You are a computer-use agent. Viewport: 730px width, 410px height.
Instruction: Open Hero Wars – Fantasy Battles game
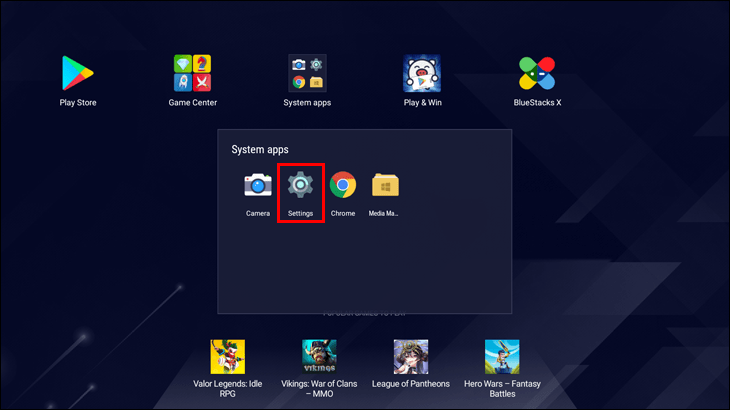(x=502, y=356)
